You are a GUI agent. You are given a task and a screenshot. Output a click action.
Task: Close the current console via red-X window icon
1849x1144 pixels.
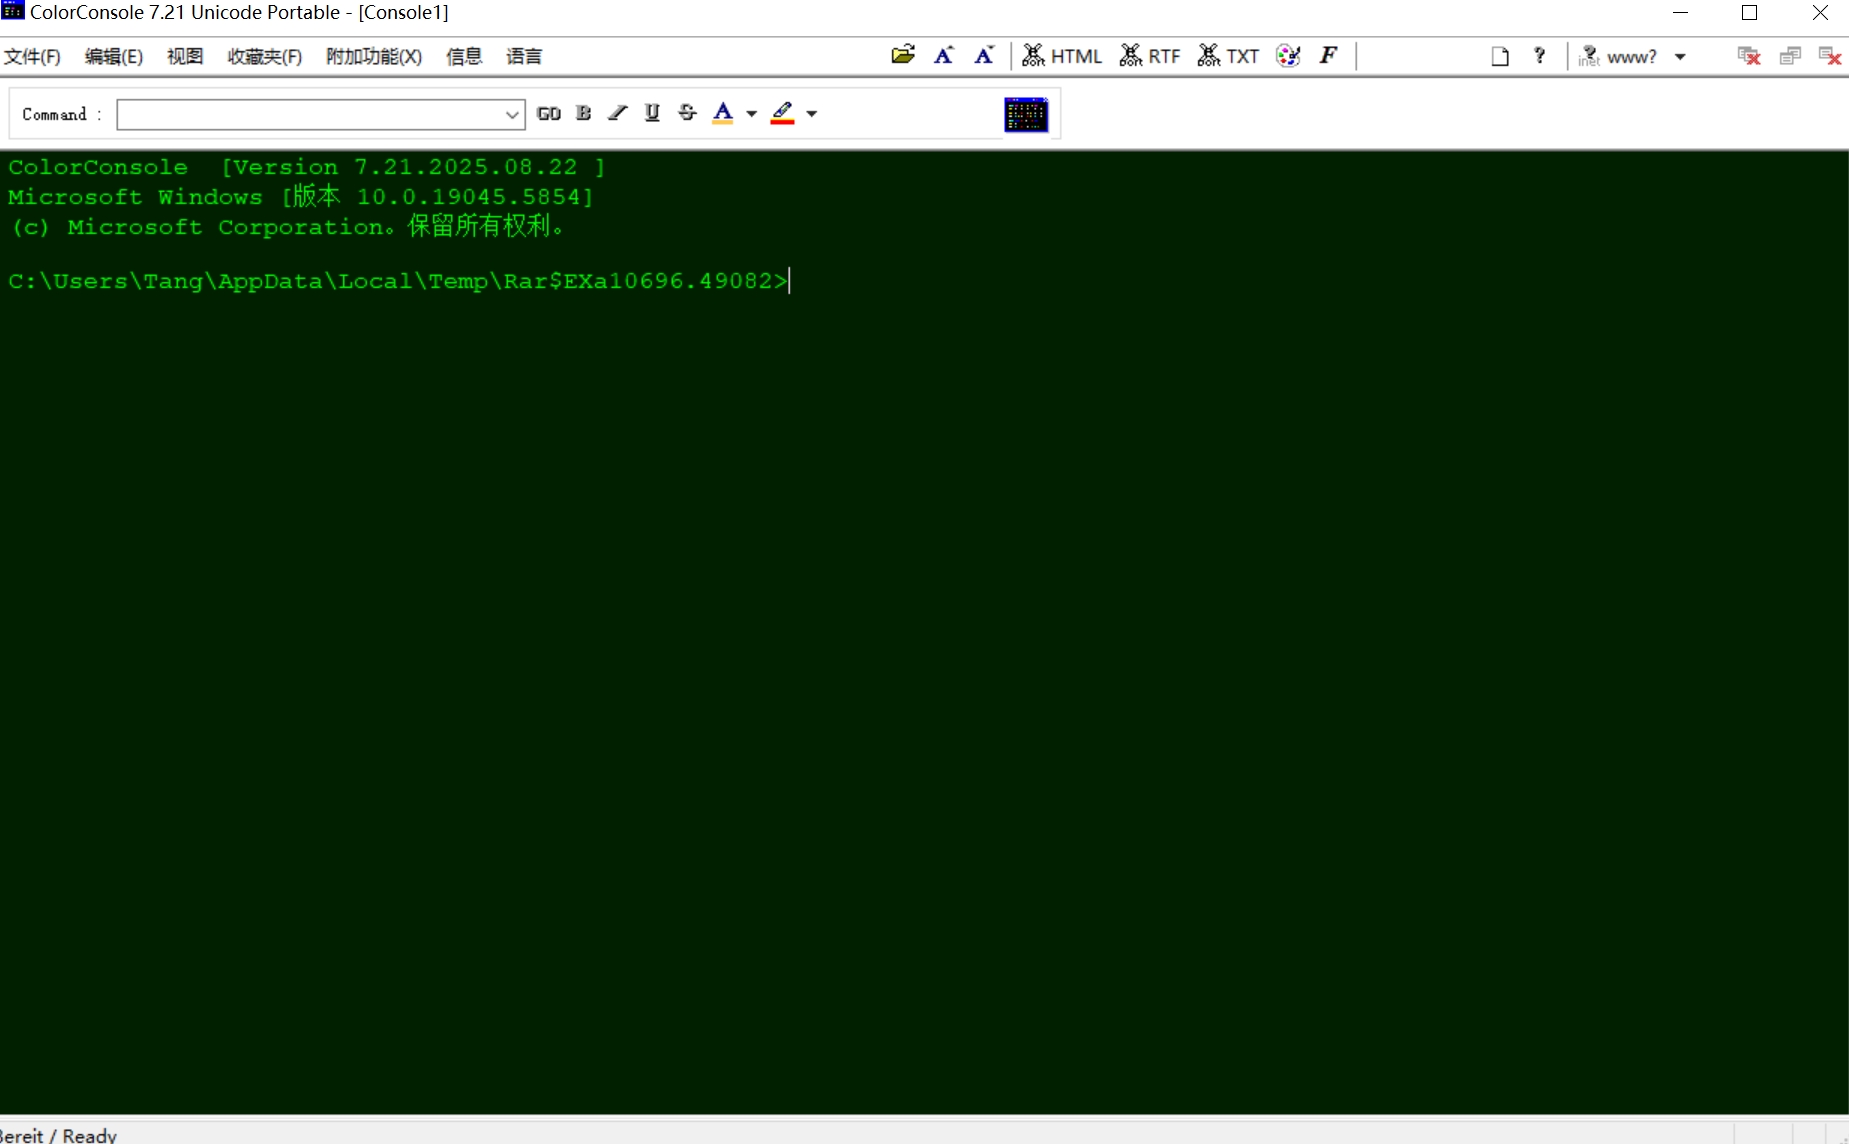(x=1749, y=56)
